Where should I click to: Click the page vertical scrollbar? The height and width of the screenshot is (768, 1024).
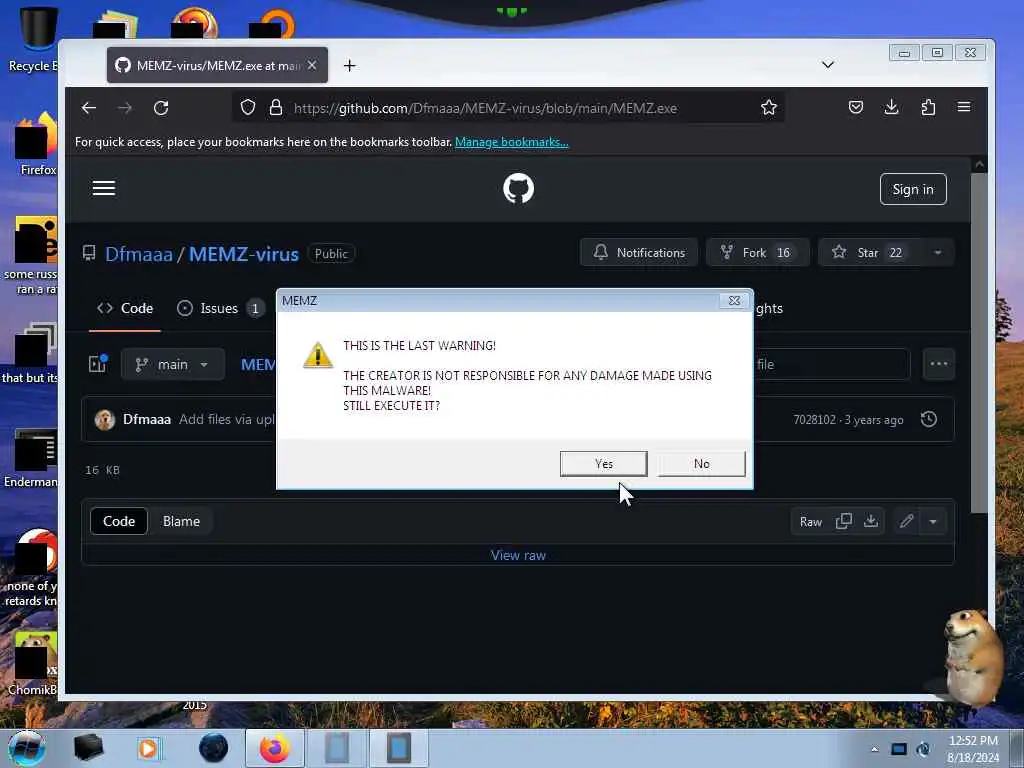(x=978, y=343)
